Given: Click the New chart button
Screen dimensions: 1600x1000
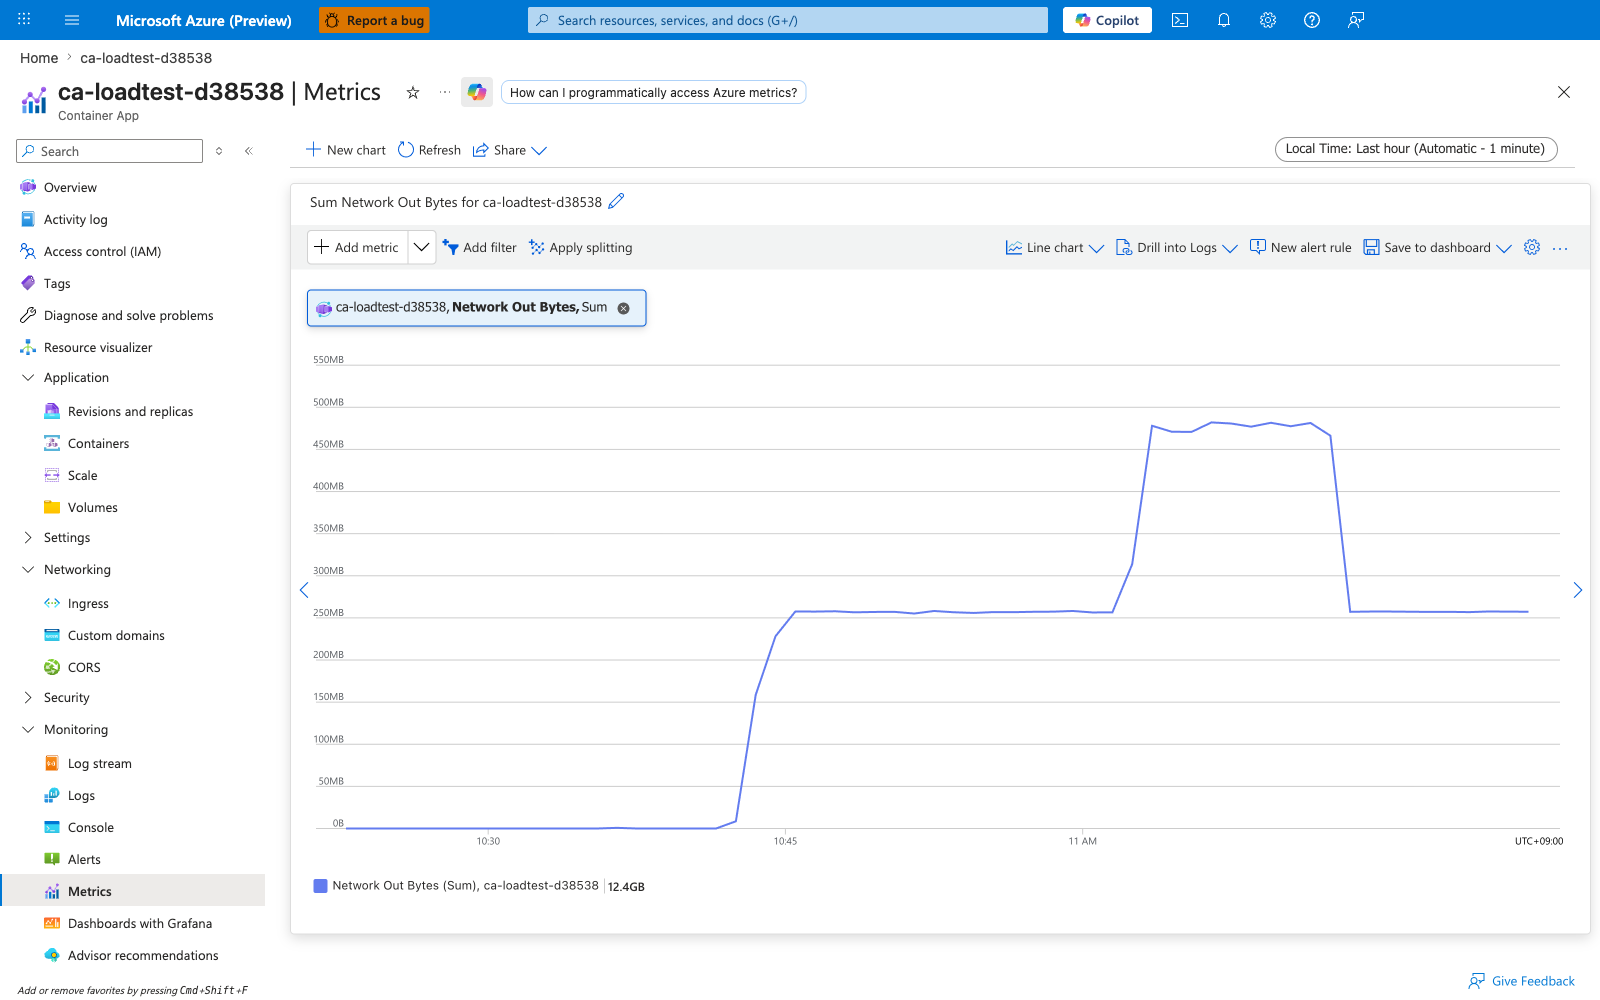Looking at the screenshot, I should click(345, 150).
